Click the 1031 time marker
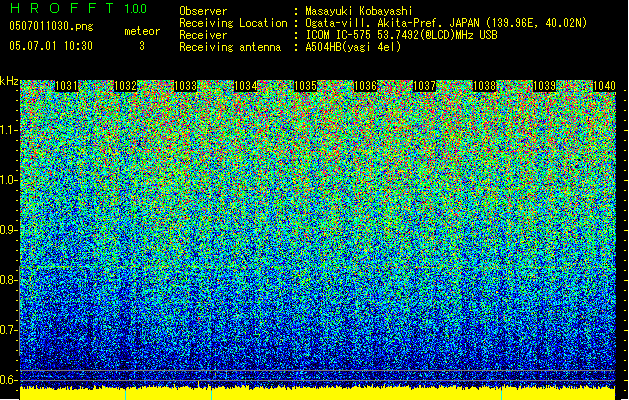This screenshot has width=629, height=400. coord(66,86)
